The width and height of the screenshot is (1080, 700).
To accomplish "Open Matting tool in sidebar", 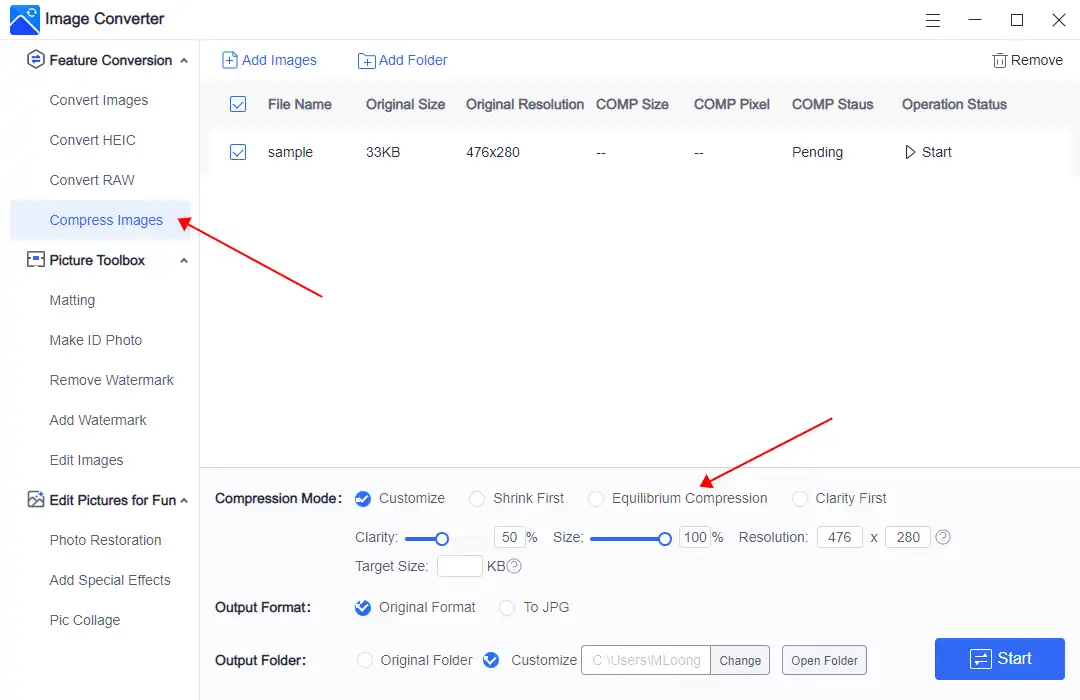I will [72, 300].
